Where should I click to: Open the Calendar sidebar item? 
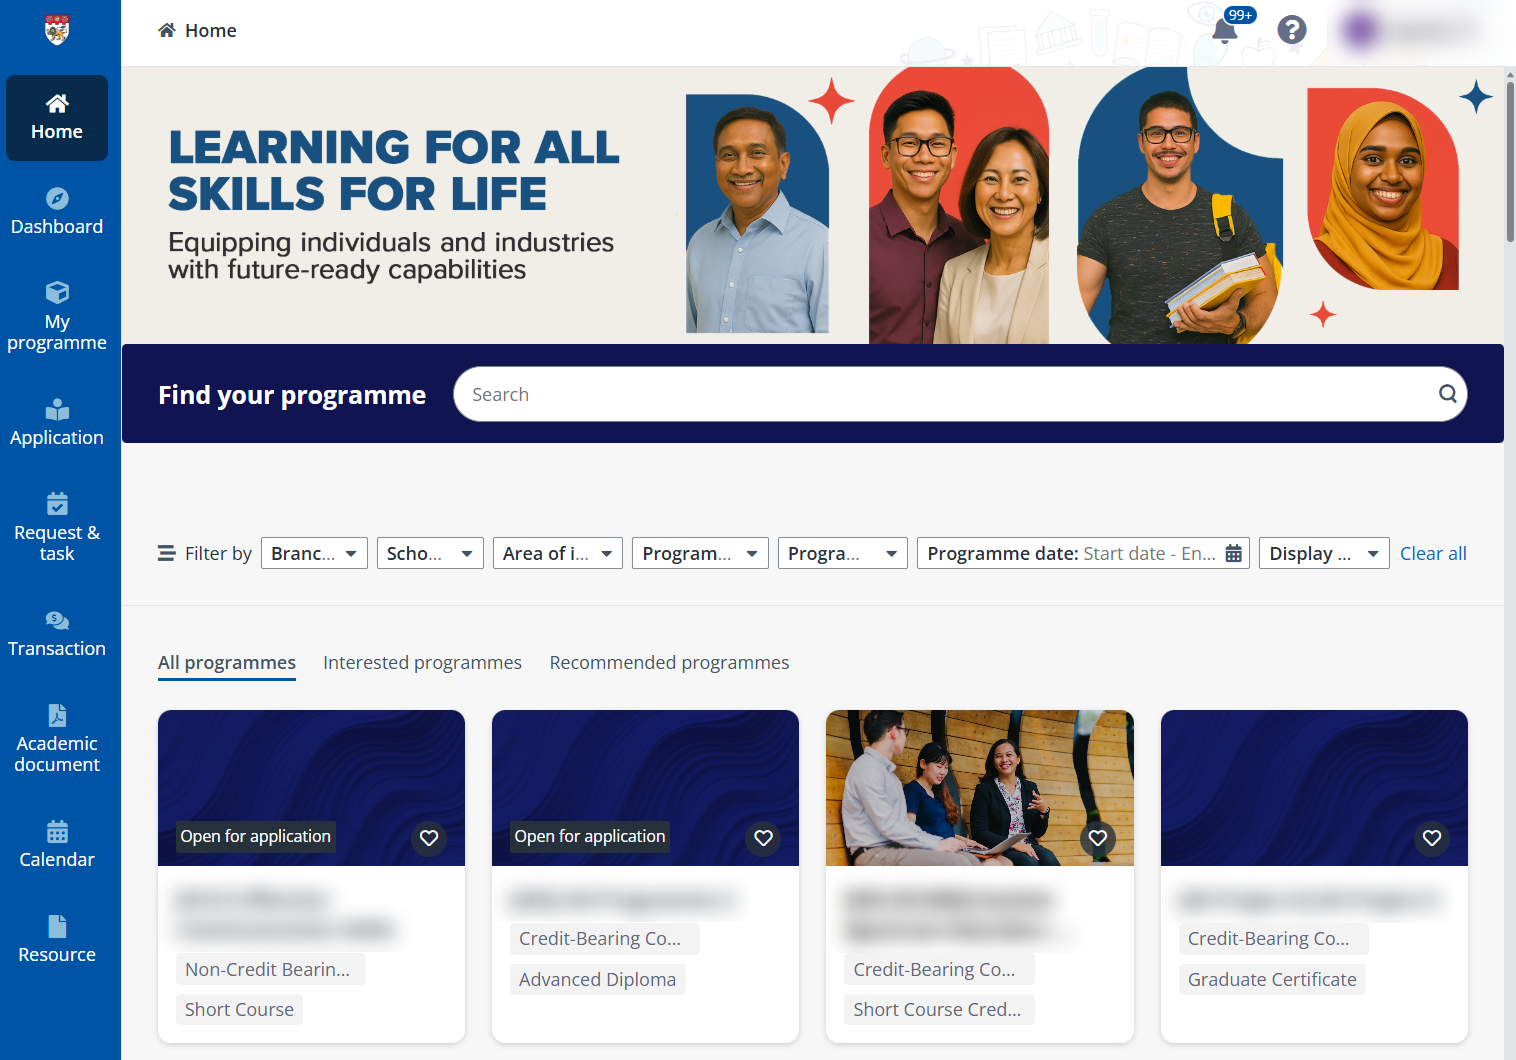[57, 845]
